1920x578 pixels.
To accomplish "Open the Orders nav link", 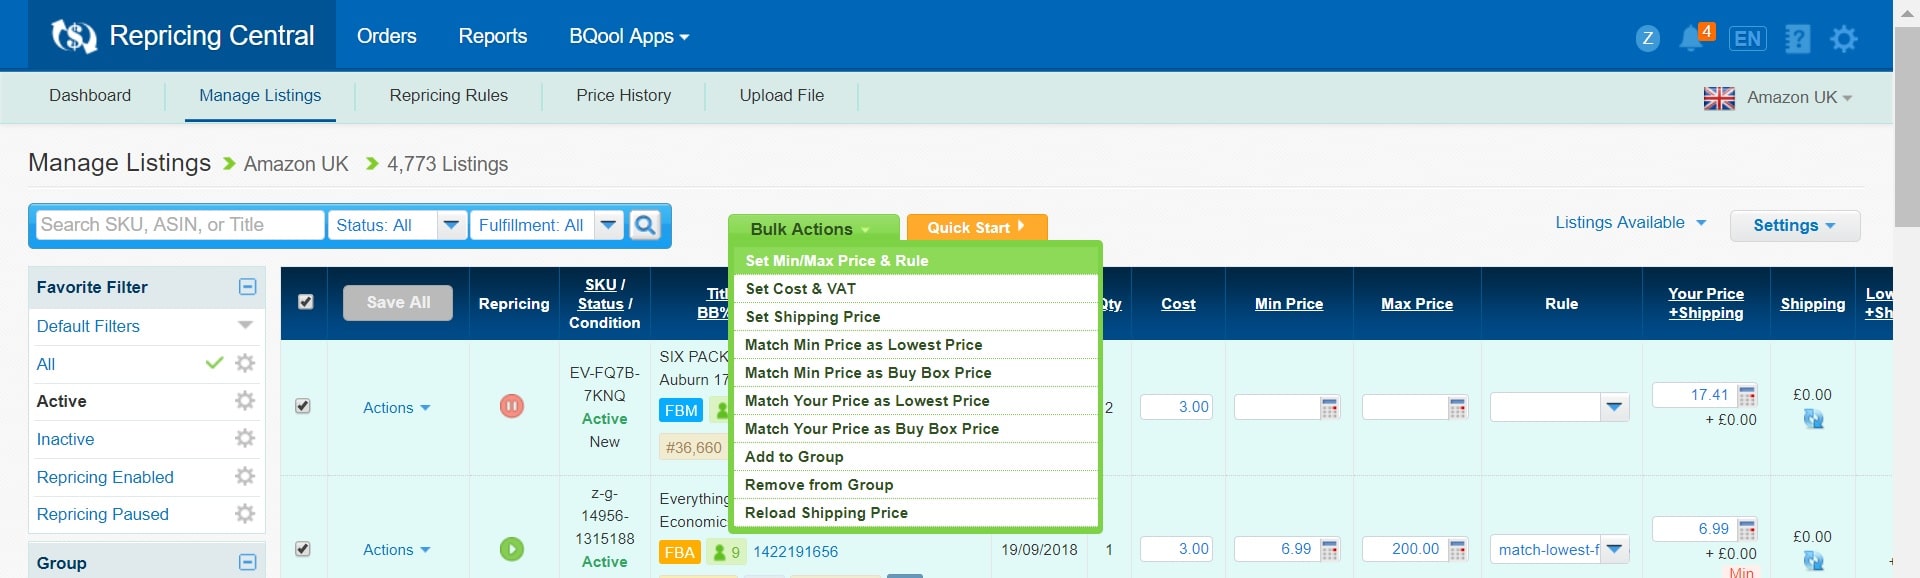I will click(387, 36).
